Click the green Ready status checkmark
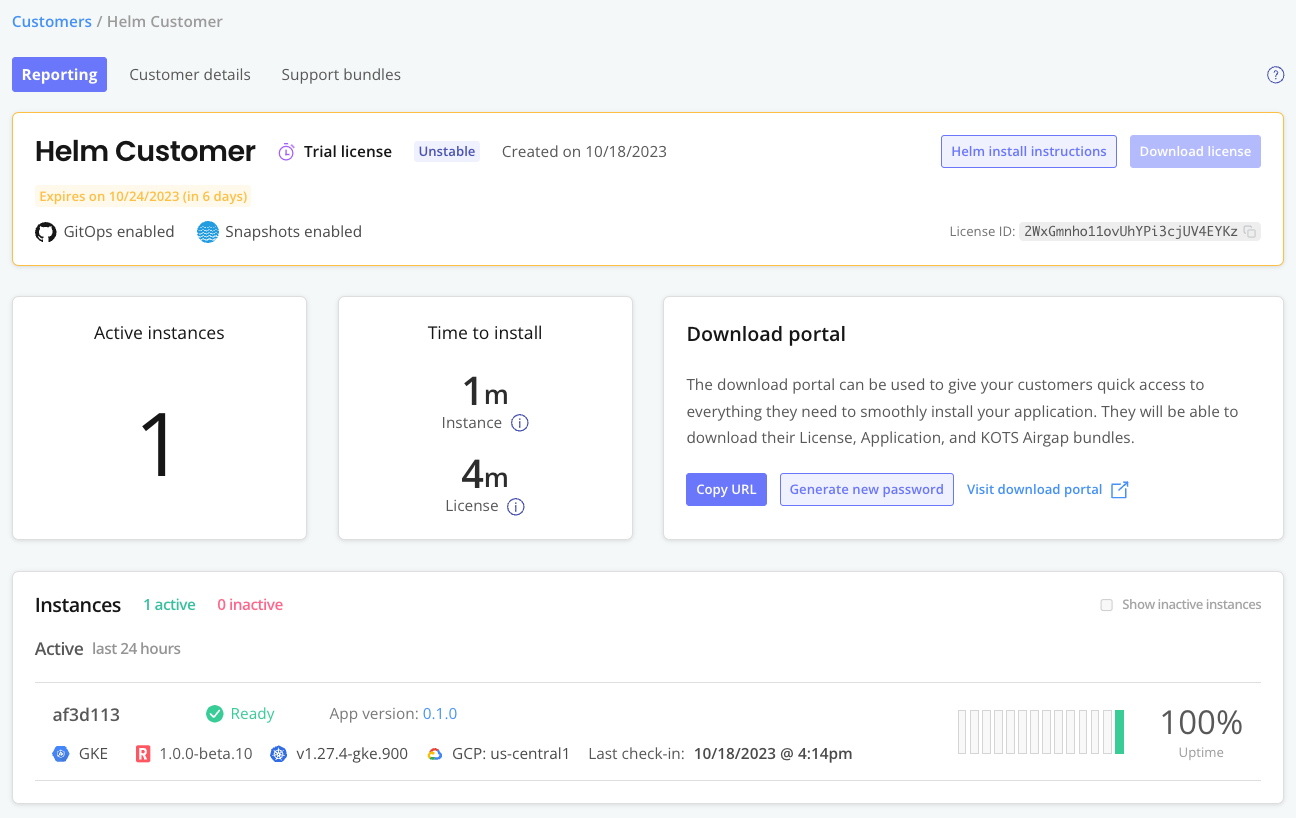The image size is (1296, 818). pyautogui.click(x=214, y=713)
